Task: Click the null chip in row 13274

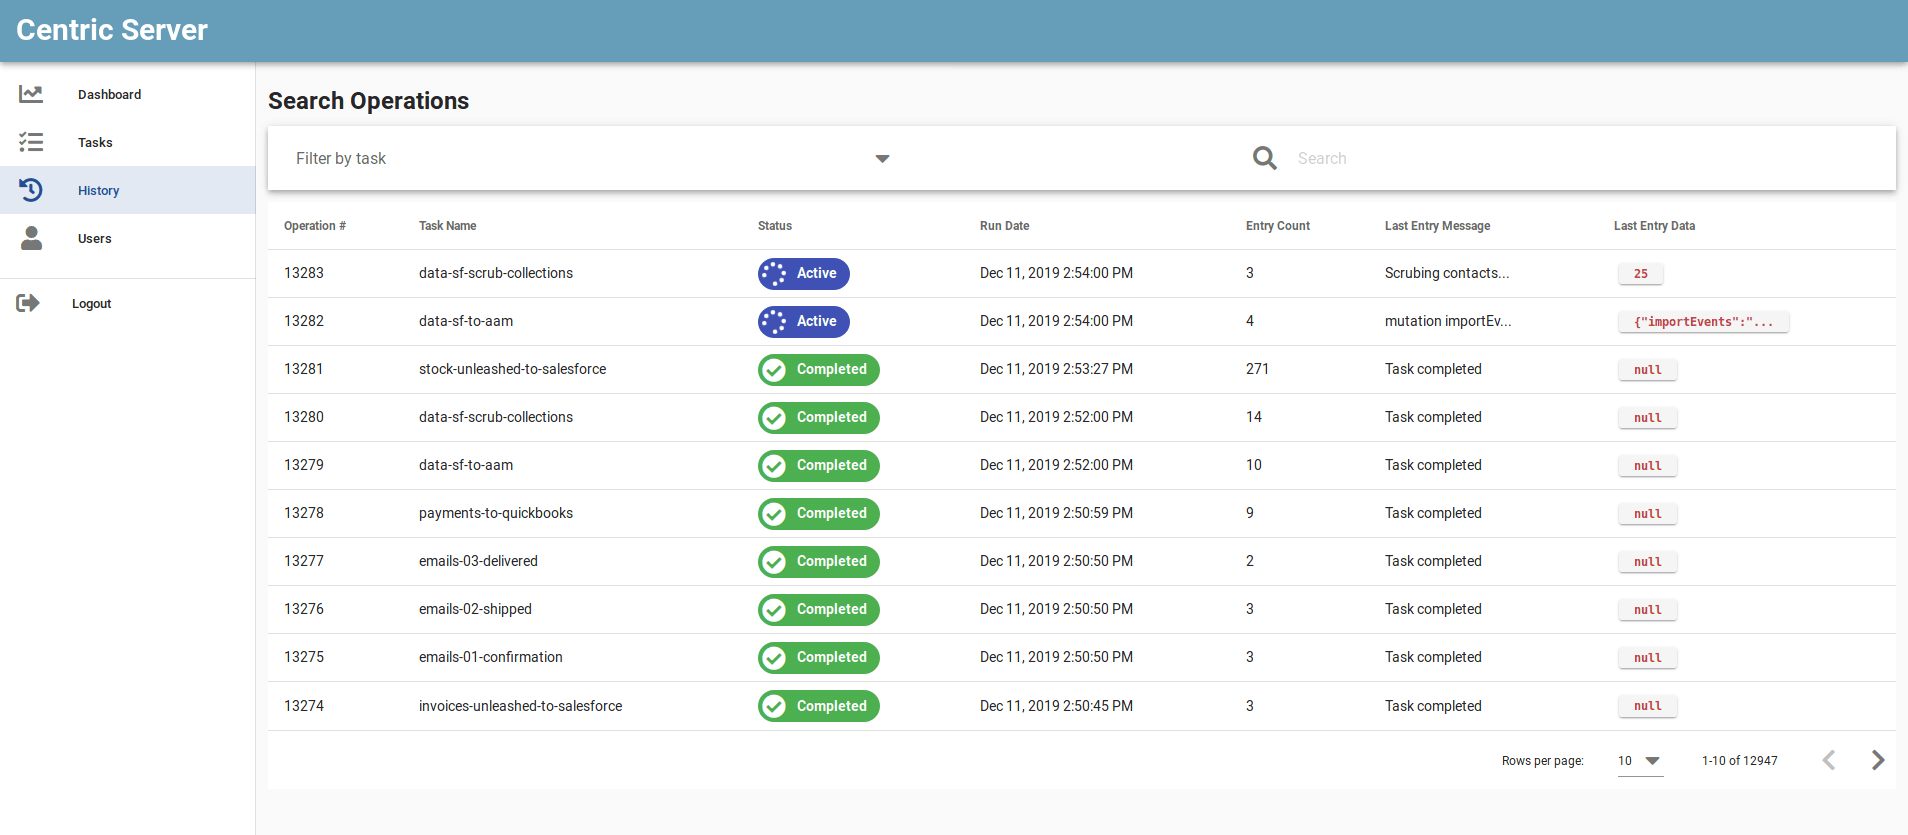Action: coord(1648,706)
